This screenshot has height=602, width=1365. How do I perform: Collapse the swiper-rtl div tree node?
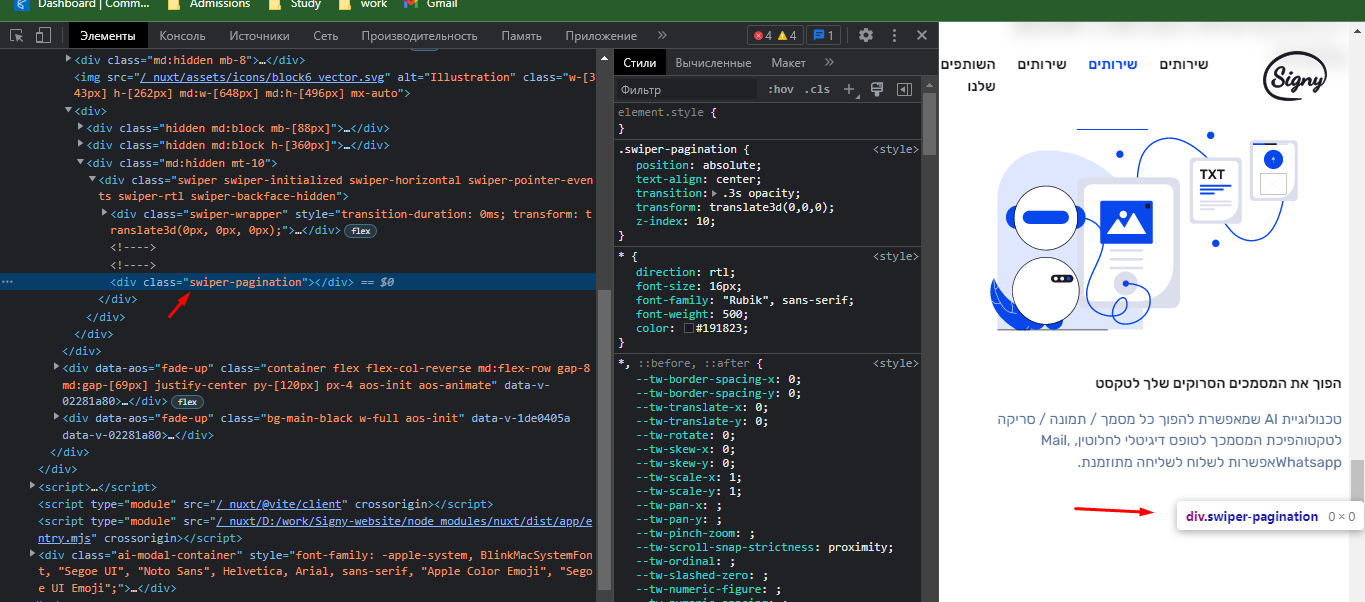[x=90, y=179]
